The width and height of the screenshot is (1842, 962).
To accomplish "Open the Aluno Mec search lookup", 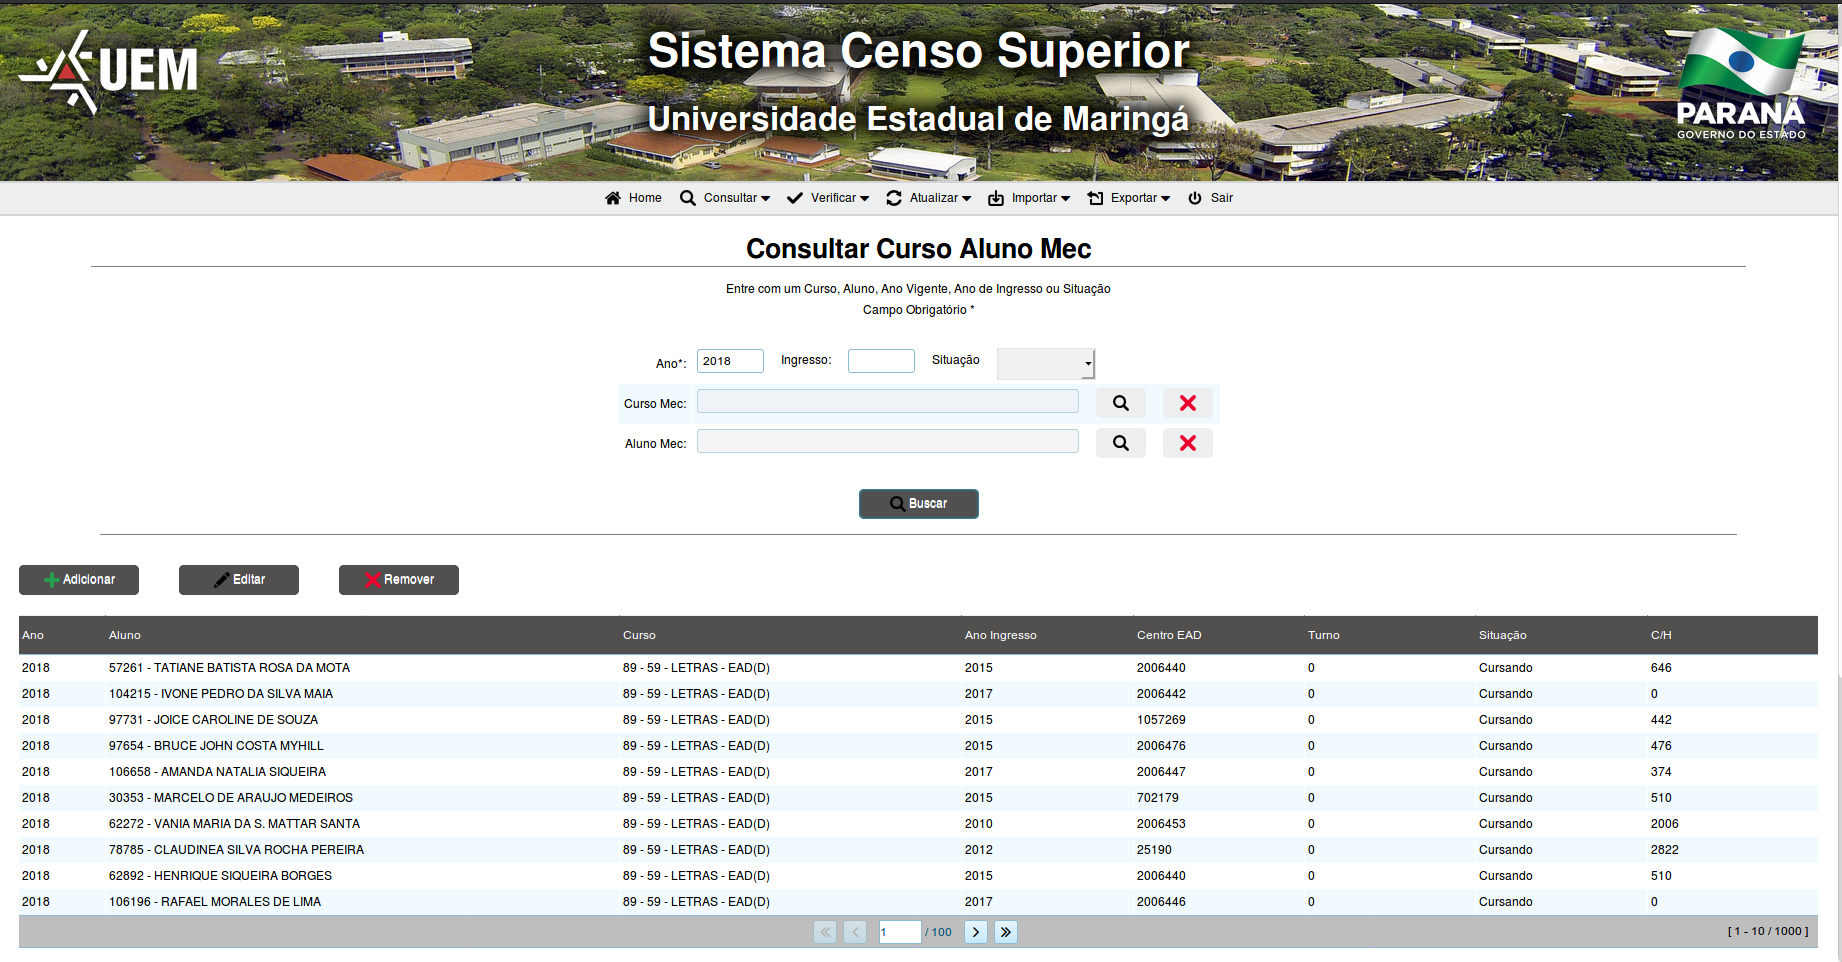I will point(1120,442).
